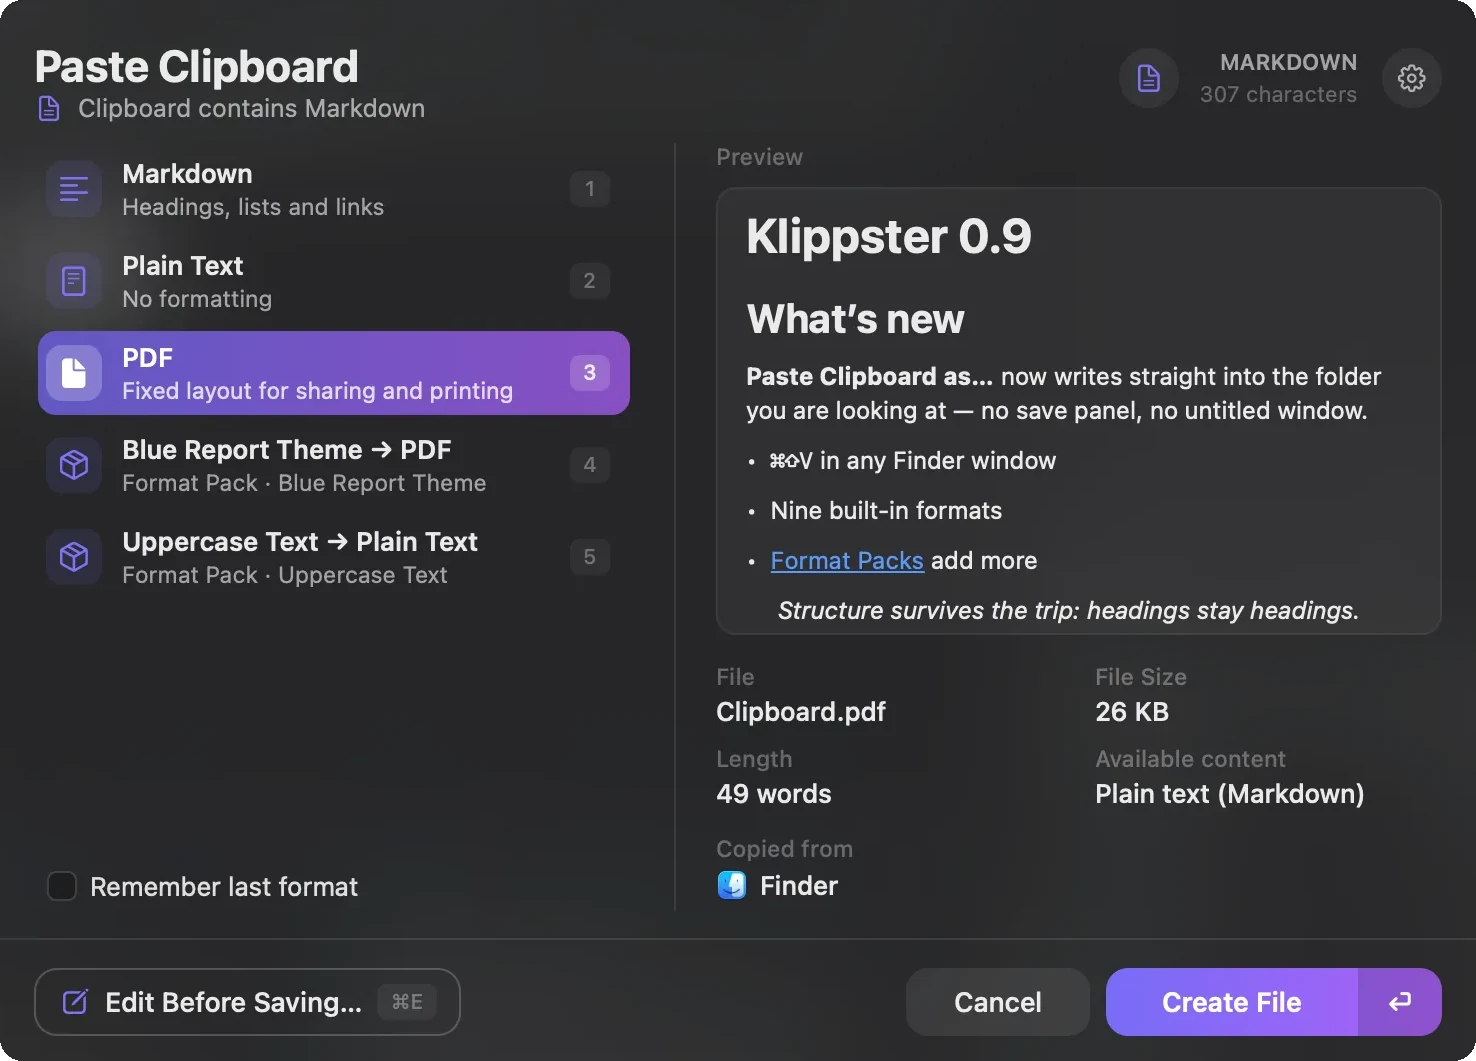Viewport: 1476px width, 1061px height.
Task: Click the Uppercase Text package icon
Action: click(x=74, y=557)
